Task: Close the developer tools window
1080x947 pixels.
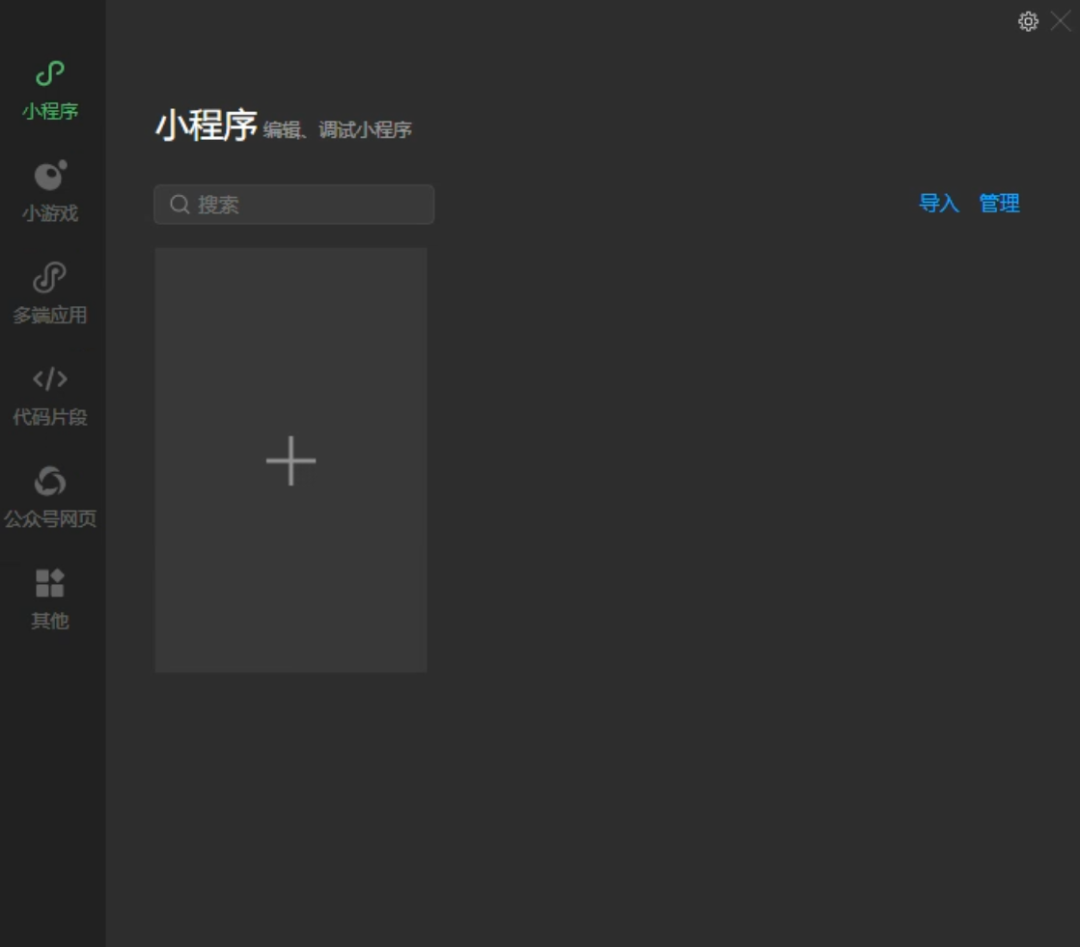Action: 1060,21
